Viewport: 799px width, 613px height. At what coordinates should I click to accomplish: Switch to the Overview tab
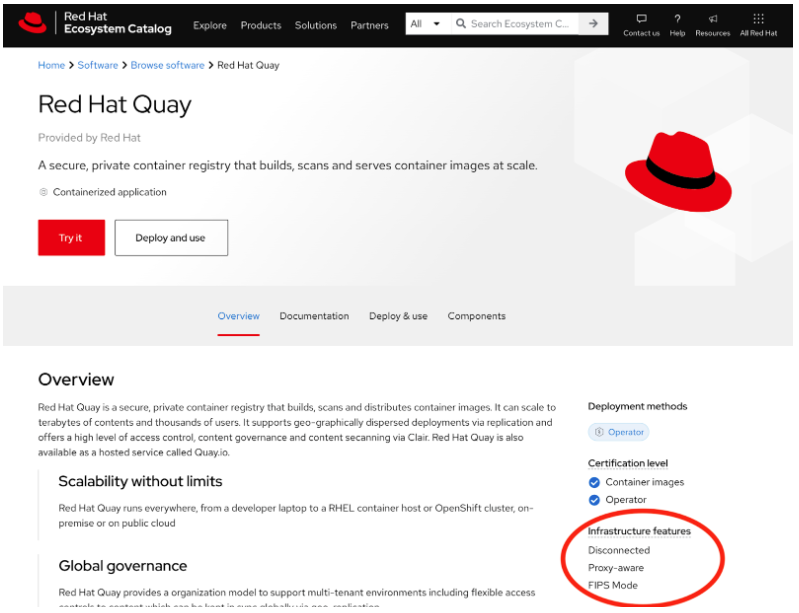click(x=238, y=316)
